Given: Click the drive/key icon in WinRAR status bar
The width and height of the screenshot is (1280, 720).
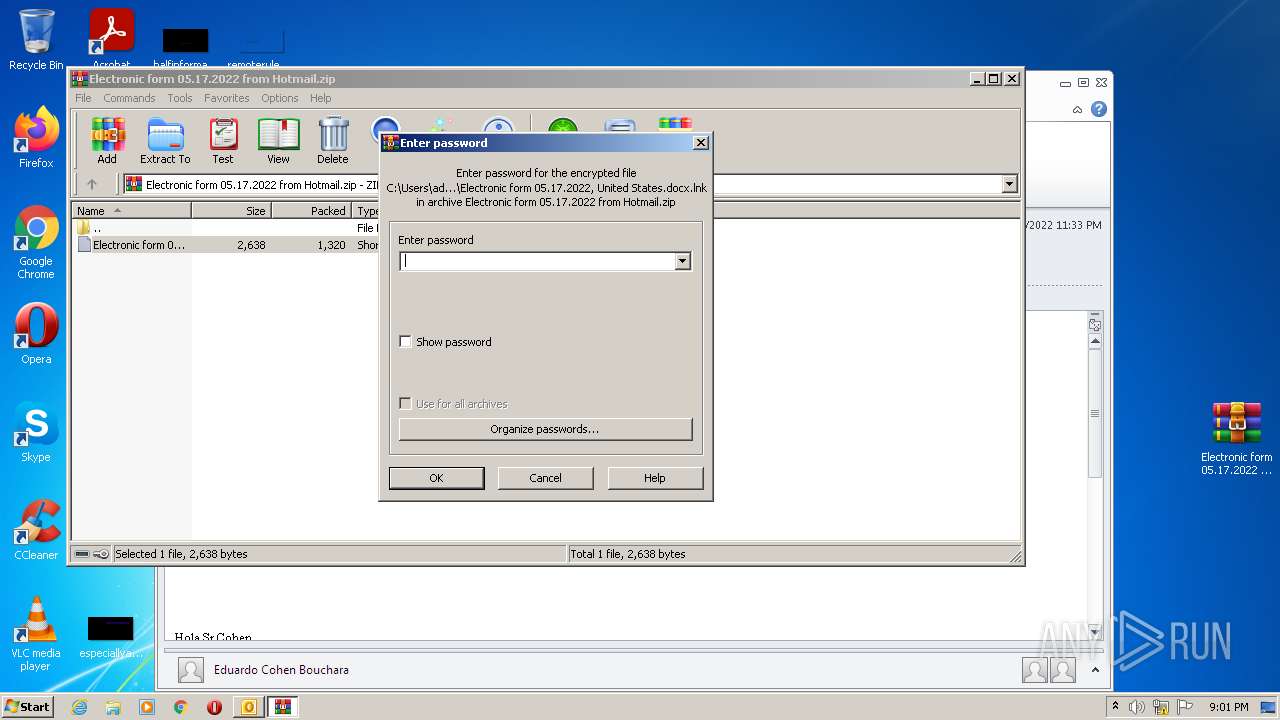Looking at the screenshot, I should (x=92, y=554).
